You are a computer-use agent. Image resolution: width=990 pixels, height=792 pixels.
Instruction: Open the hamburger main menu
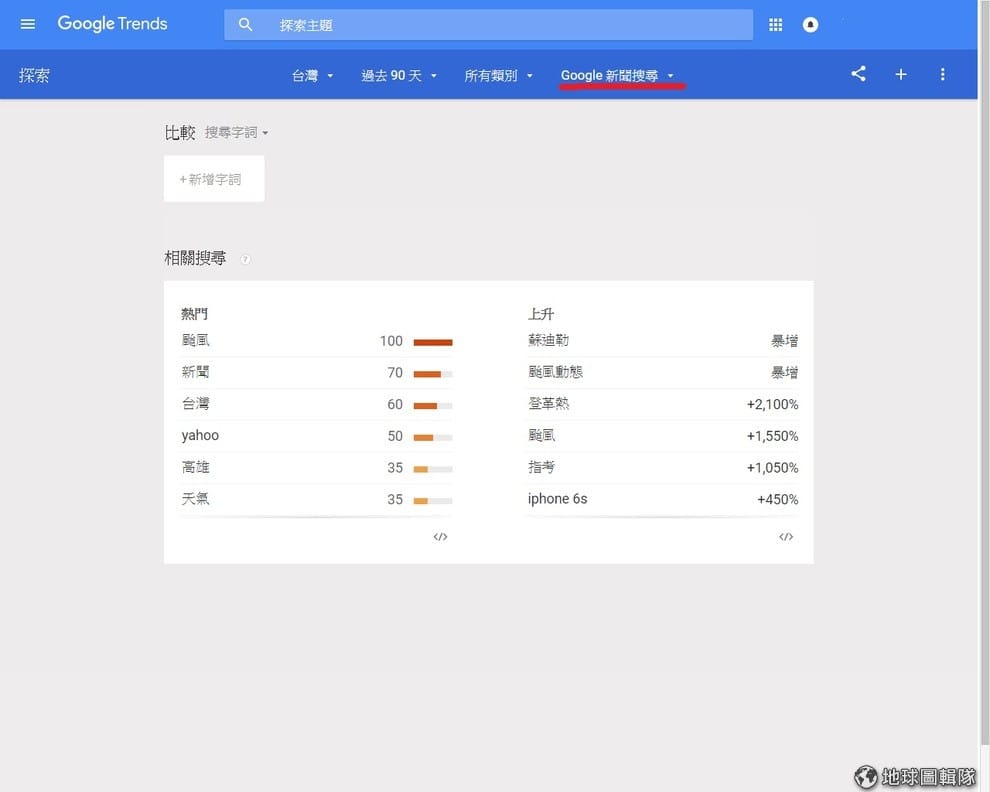[x=28, y=24]
